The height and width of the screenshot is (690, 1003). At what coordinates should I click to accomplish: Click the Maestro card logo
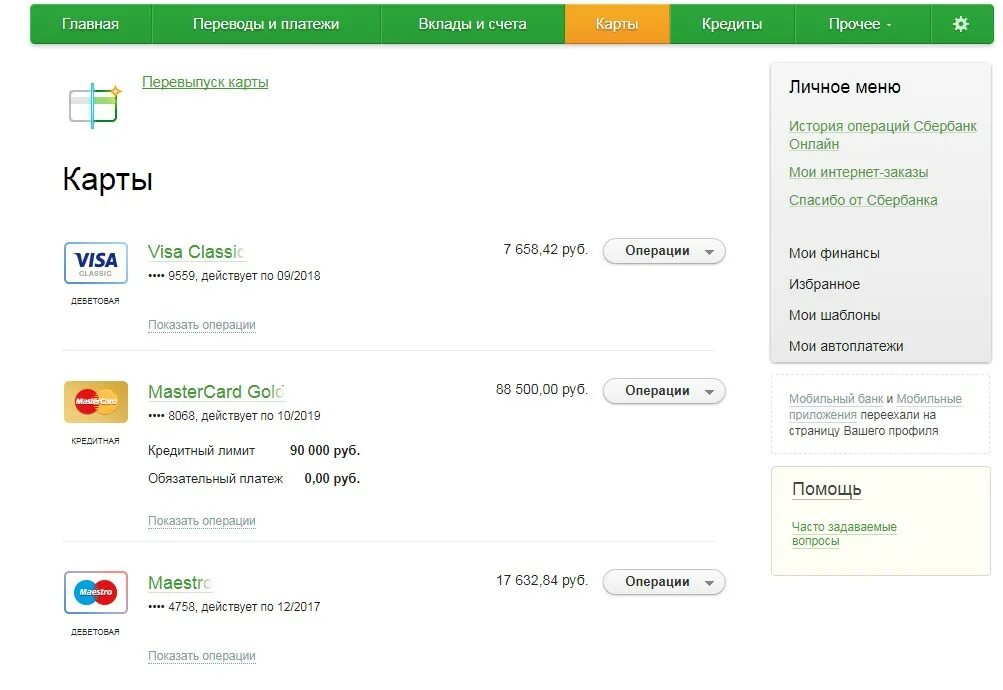[96, 592]
